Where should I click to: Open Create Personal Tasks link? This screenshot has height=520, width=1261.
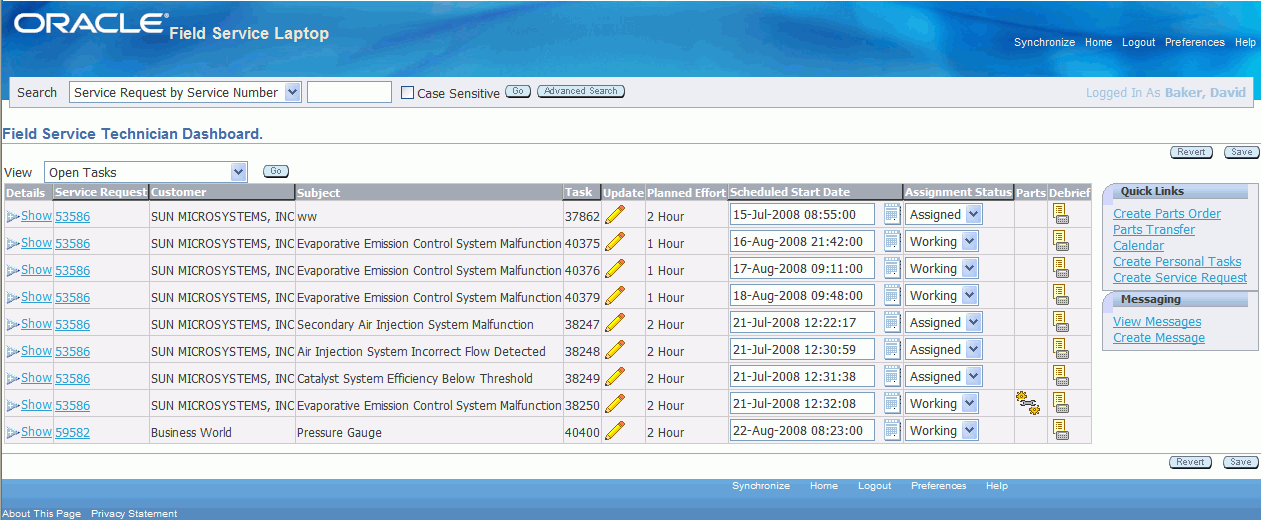click(x=1177, y=261)
